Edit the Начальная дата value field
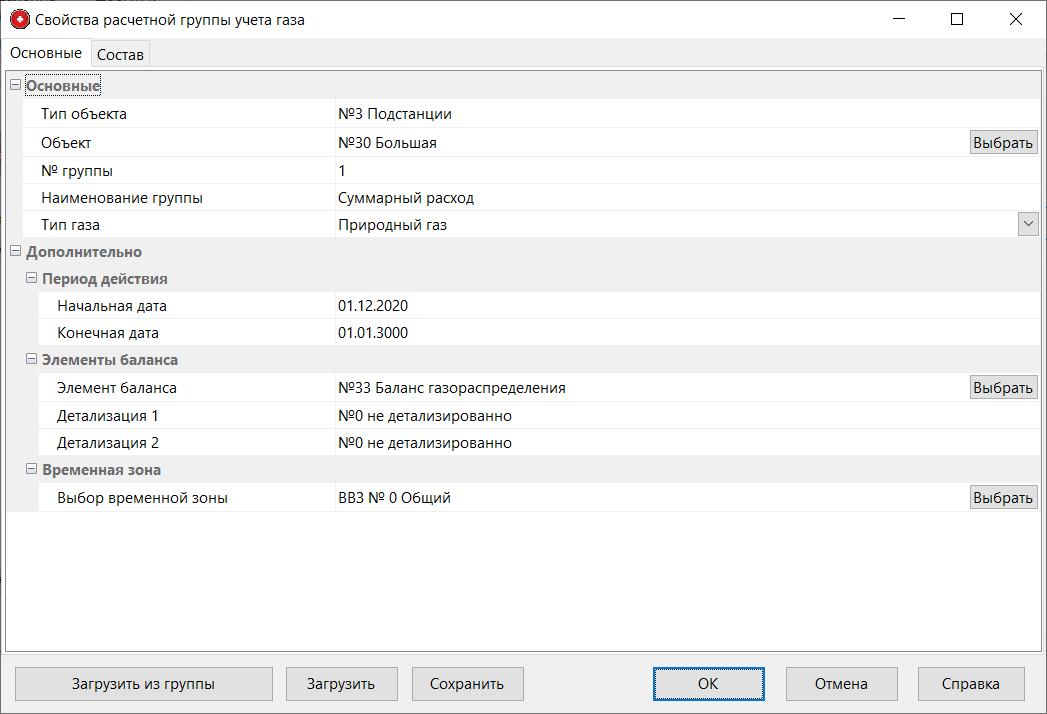 (650, 306)
